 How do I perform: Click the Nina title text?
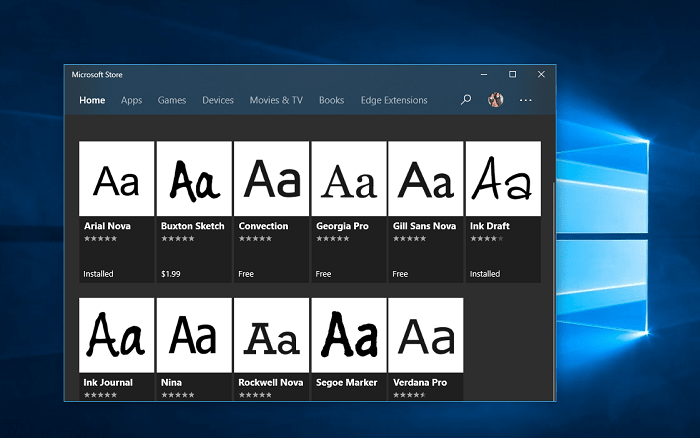tap(171, 383)
